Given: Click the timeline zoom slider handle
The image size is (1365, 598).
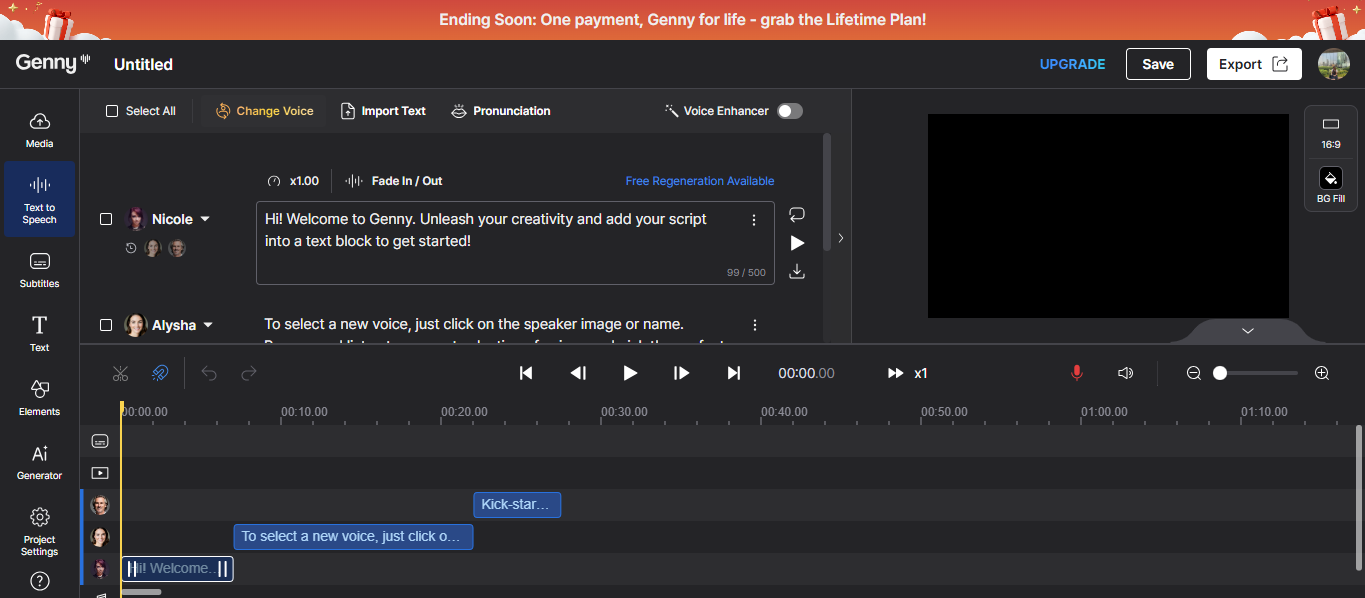Looking at the screenshot, I should click(x=1219, y=373).
